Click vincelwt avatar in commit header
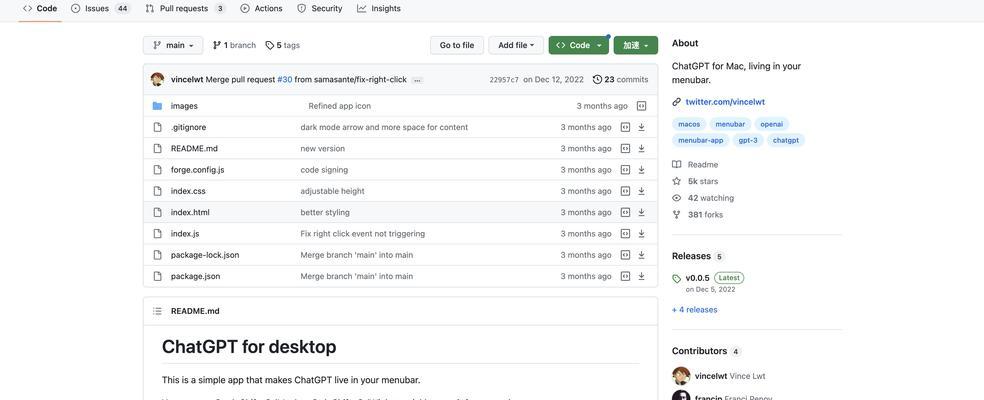 [158, 80]
